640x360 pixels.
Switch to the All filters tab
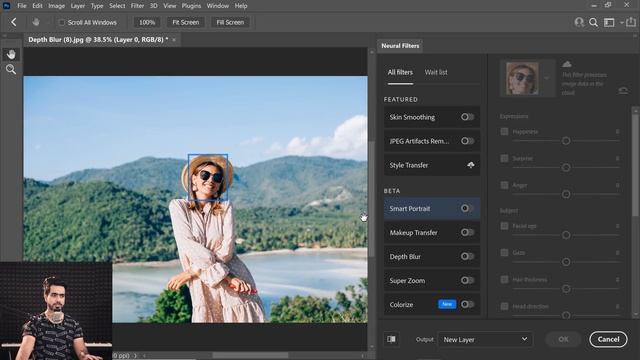pyautogui.click(x=400, y=72)
